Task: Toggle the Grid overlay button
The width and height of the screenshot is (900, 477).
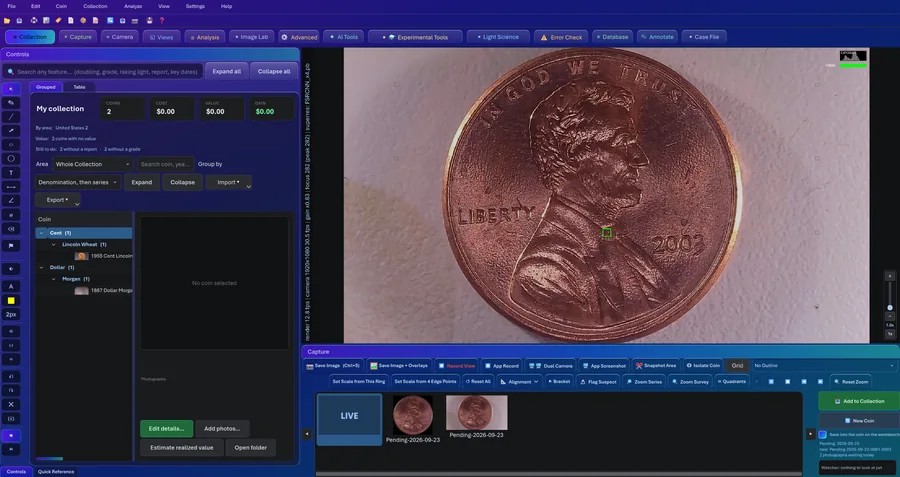Action: point(737,366)
